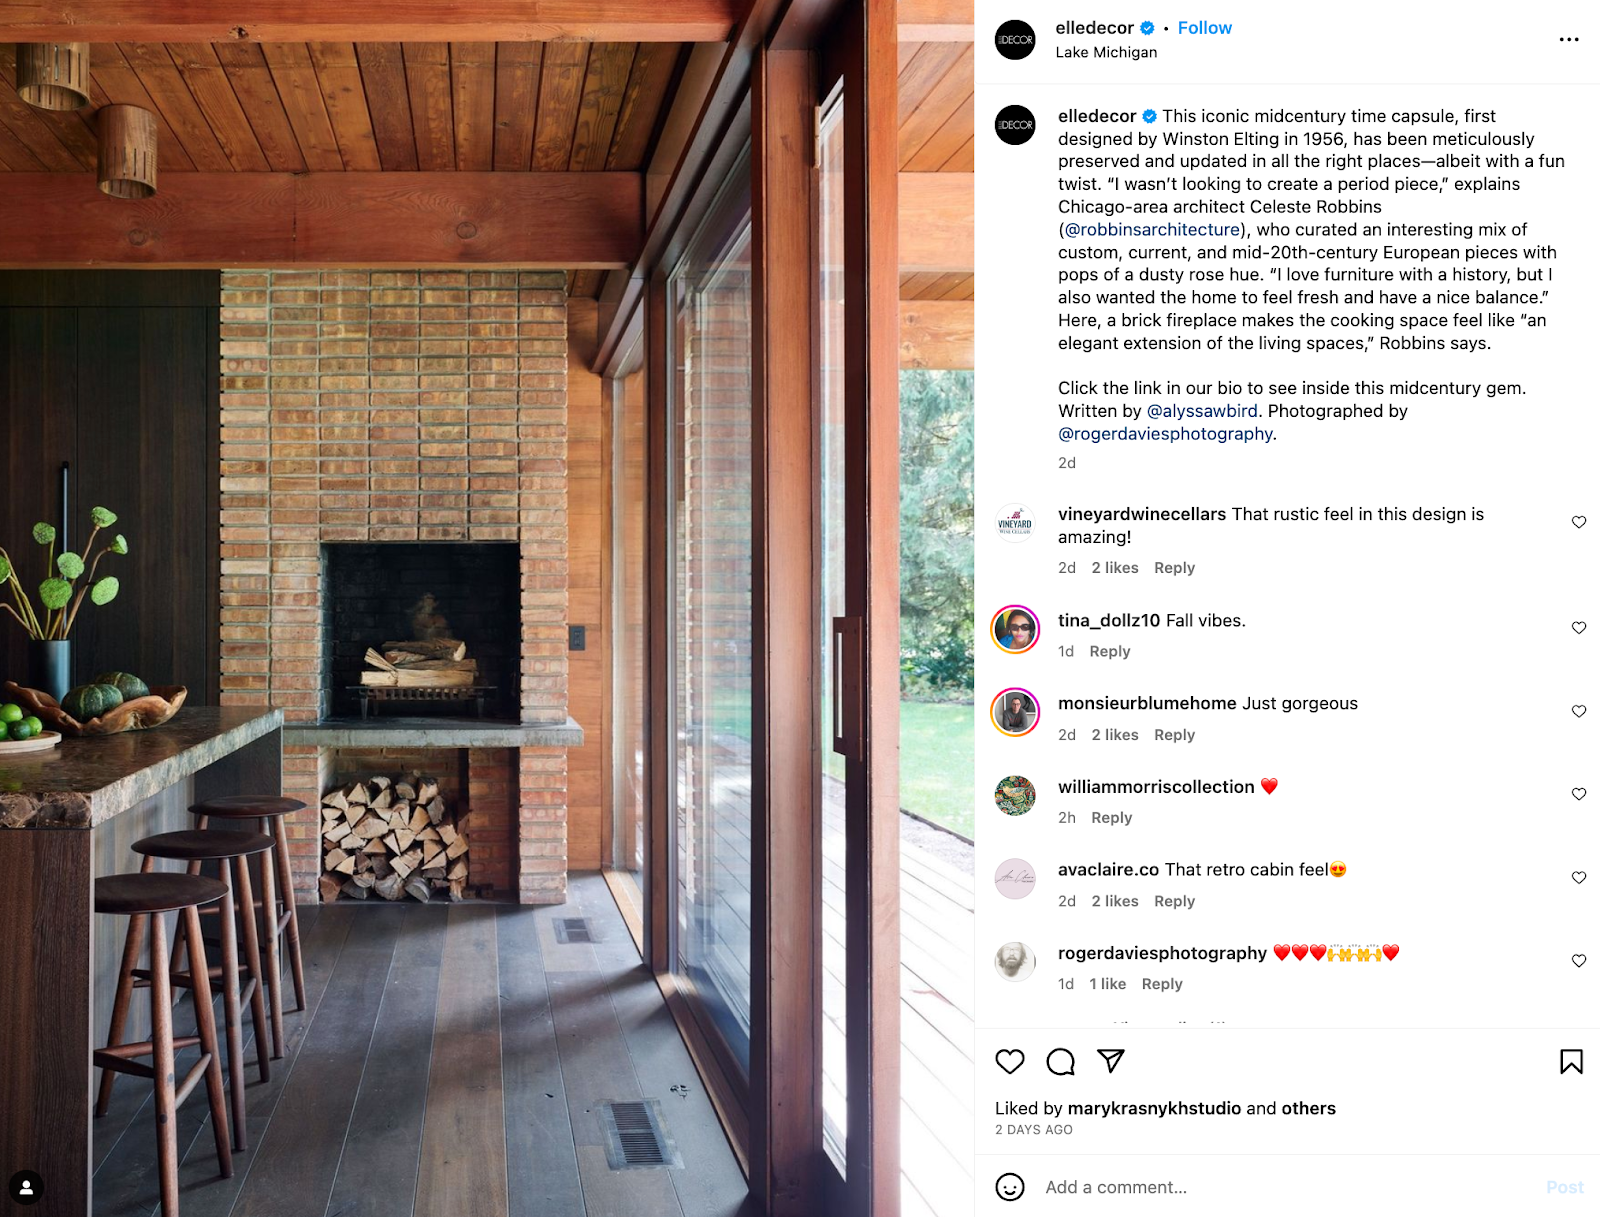The width and height of the screenshot is (1600, 1217).
Task: View others who liked the post
Action: pos(1308,1108)
